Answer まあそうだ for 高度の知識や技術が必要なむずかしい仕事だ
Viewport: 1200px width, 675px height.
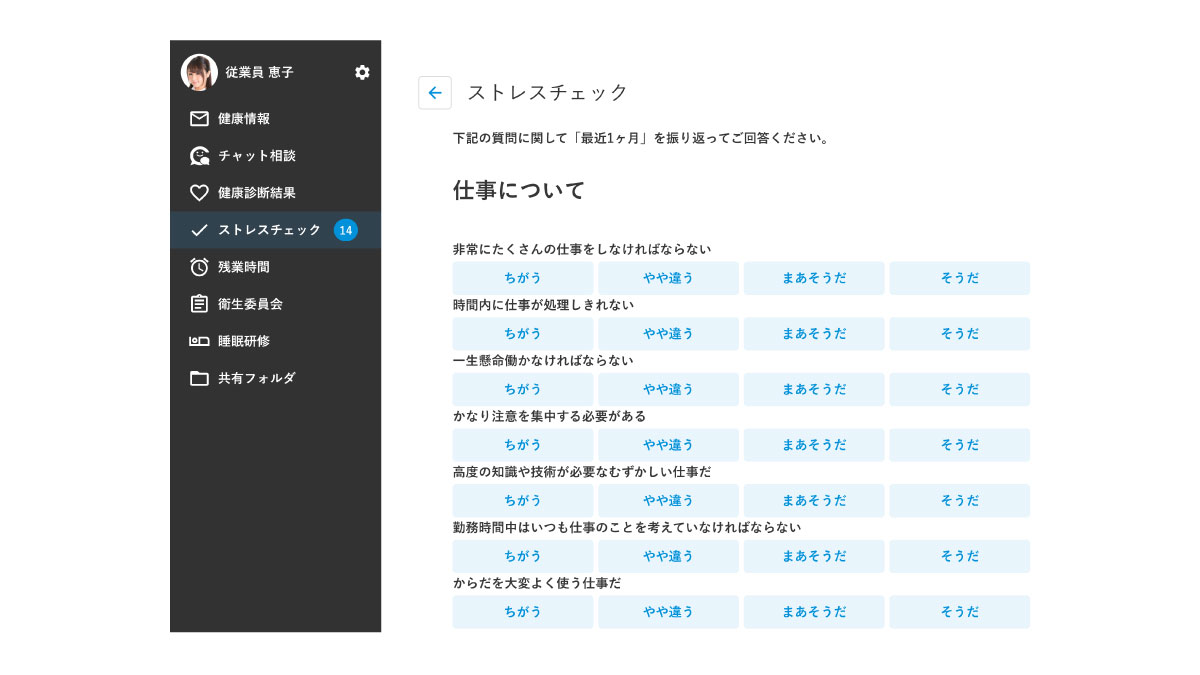pos(814,500)
